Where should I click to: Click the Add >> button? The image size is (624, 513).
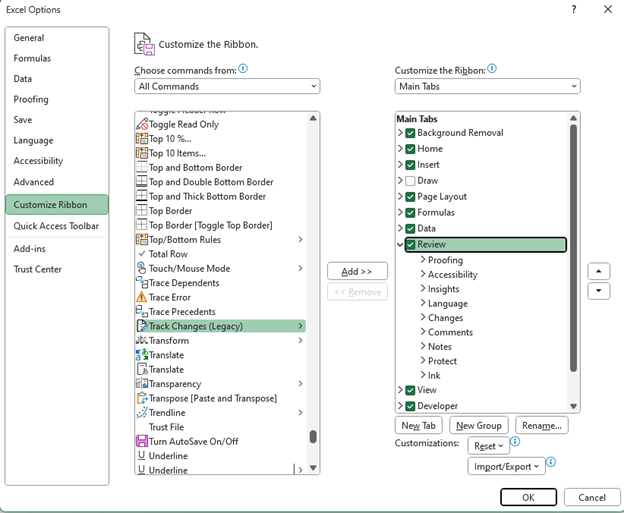tap(357, 271)
